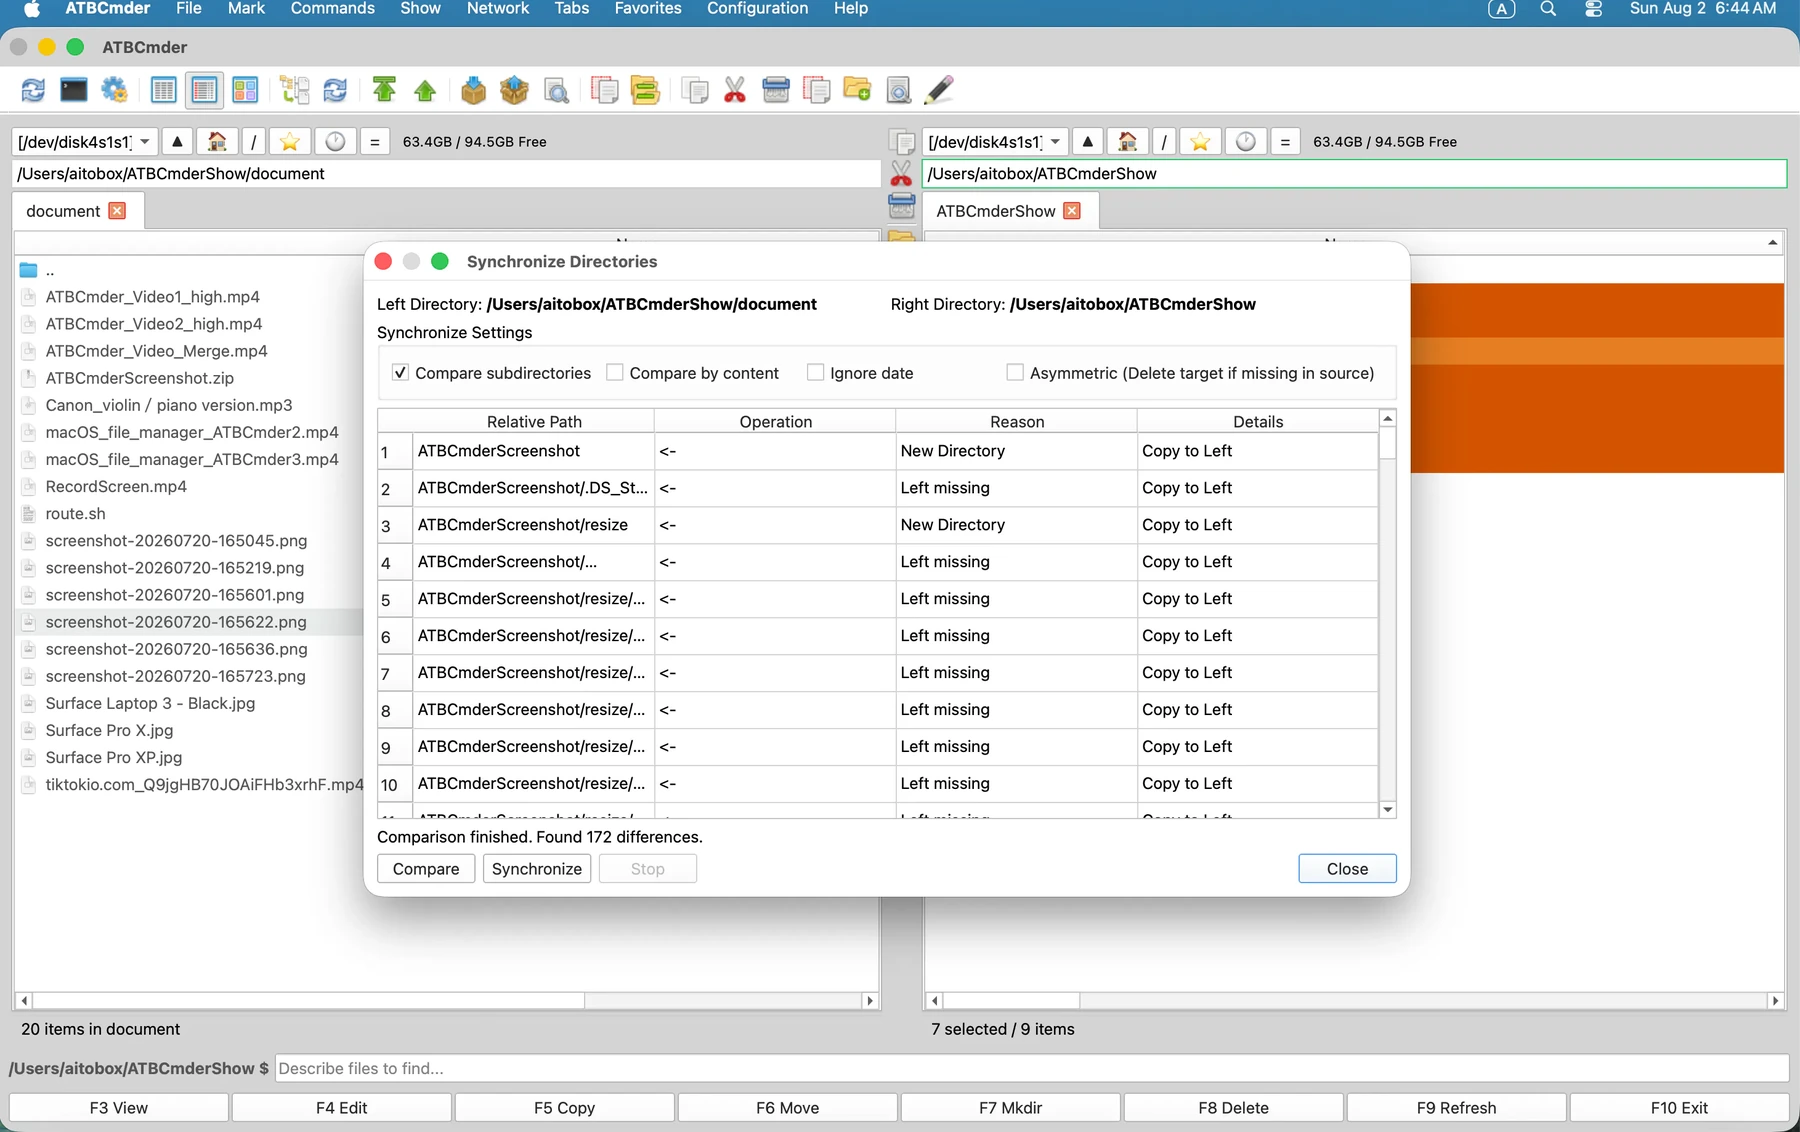
Task: Click the Describe files to find field
Action: (x=1032, y=1068)
